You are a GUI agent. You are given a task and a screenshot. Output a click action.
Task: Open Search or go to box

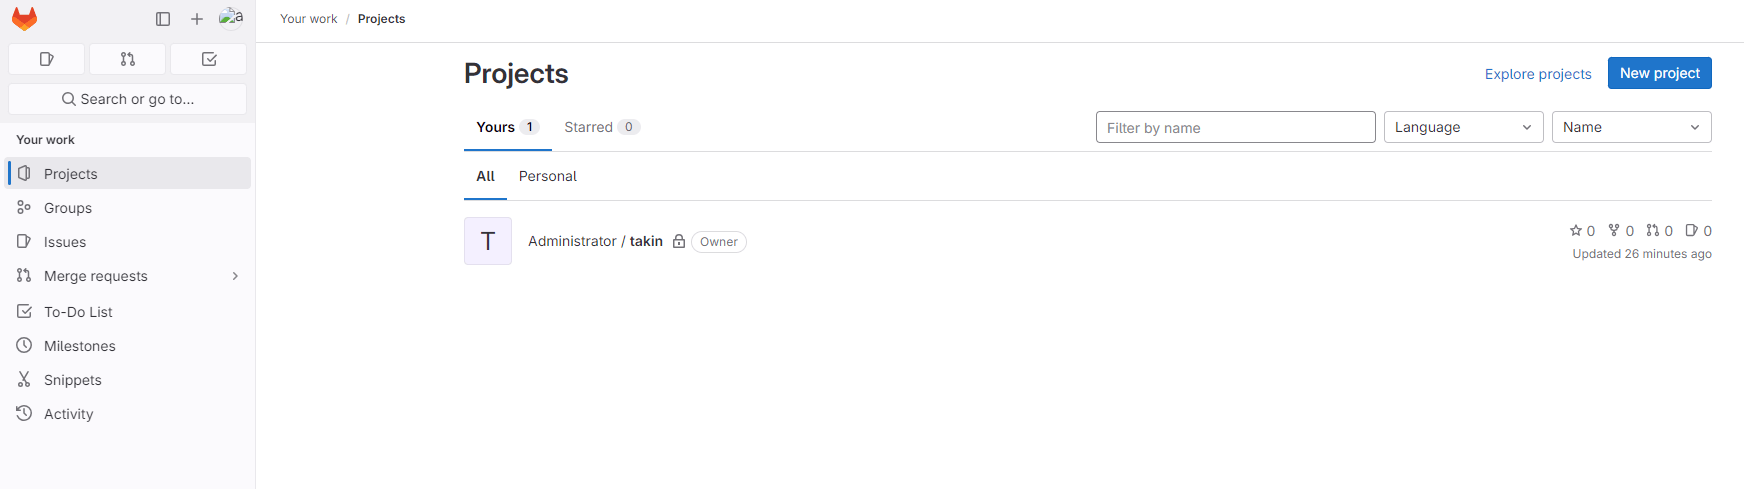click(127, 99)
